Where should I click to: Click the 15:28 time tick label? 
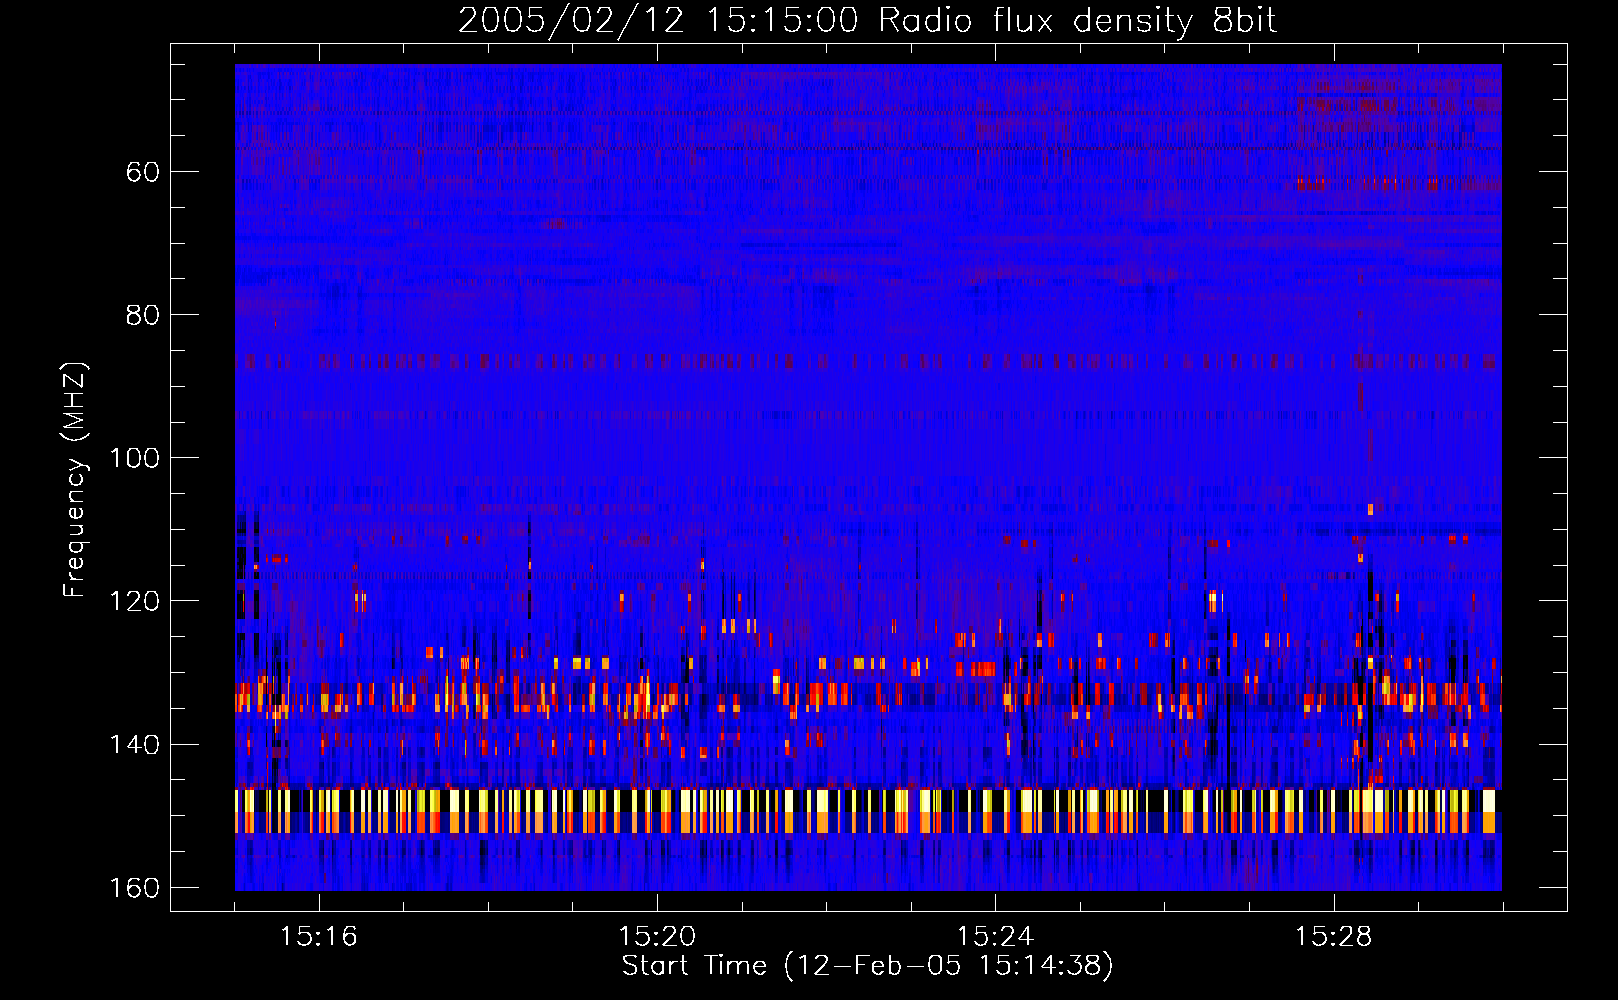pyautogui.click(x=1333, y=937)
